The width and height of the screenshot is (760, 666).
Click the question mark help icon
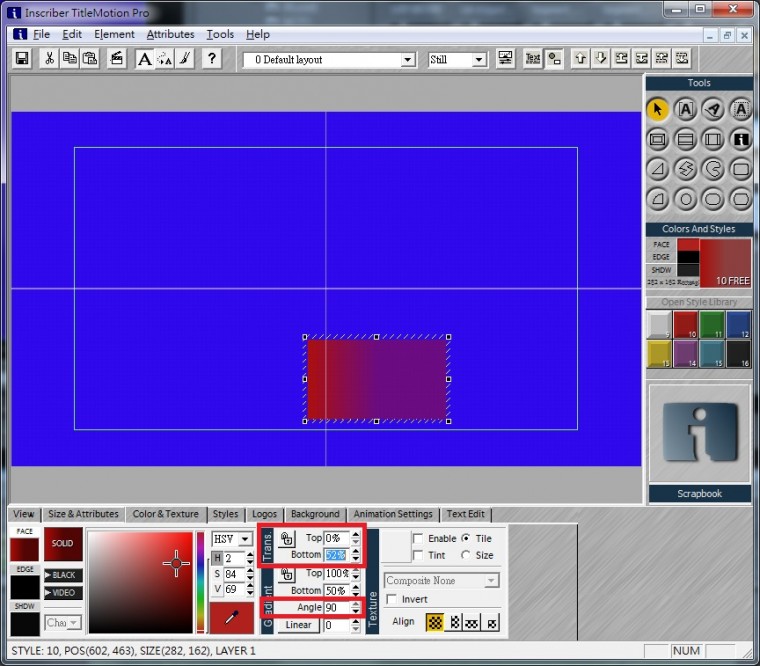tap(211, 59)
